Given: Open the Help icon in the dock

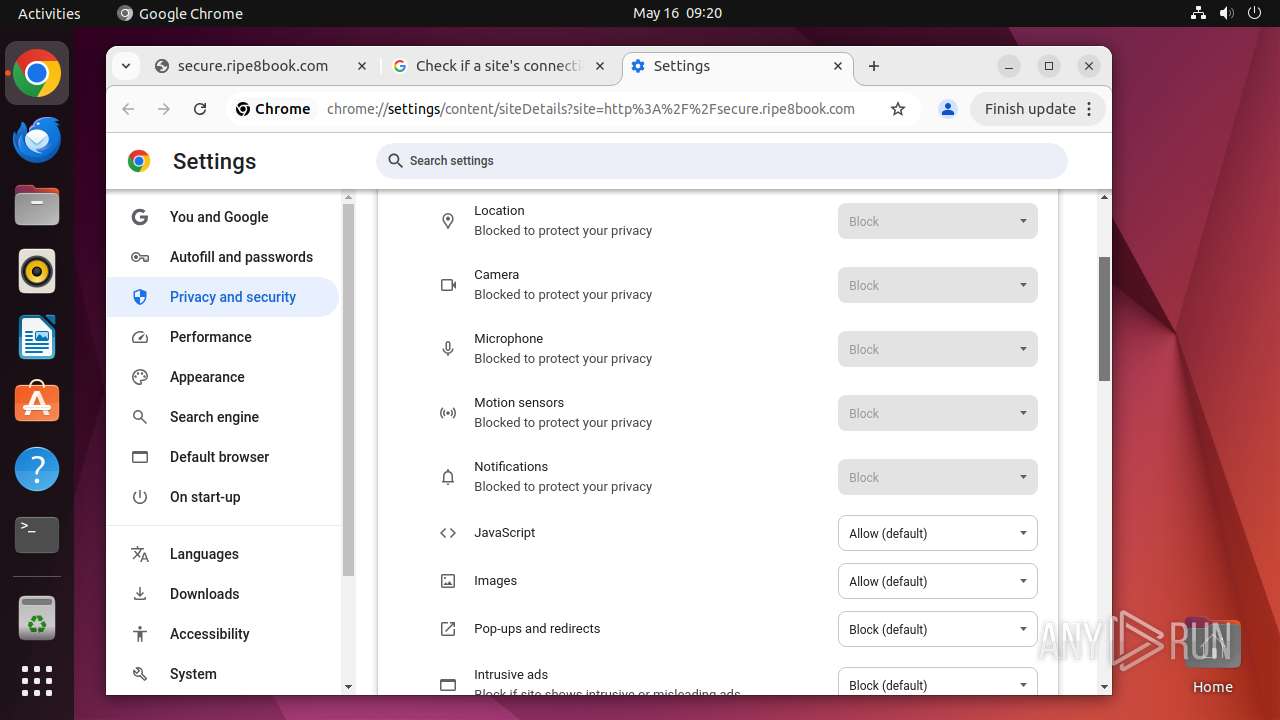Looking at the screenshot, I should 37,469.
